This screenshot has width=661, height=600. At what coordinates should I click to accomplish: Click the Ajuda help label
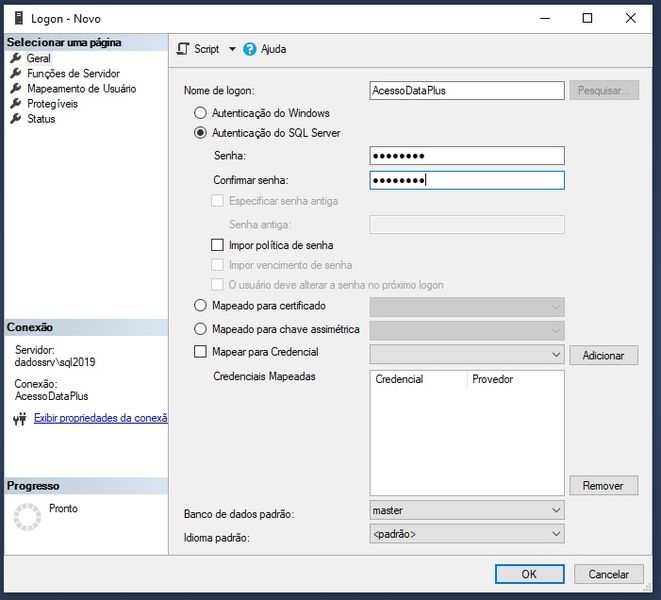coord(273,49)
